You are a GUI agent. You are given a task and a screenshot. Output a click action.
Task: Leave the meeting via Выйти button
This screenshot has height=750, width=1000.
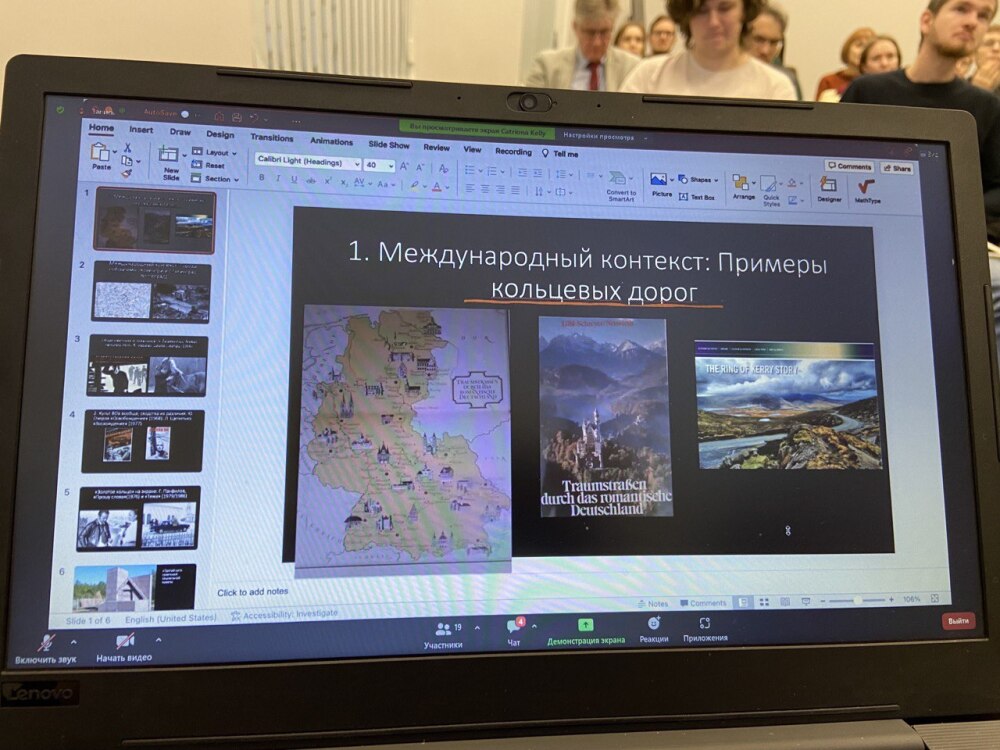[957, 621]
